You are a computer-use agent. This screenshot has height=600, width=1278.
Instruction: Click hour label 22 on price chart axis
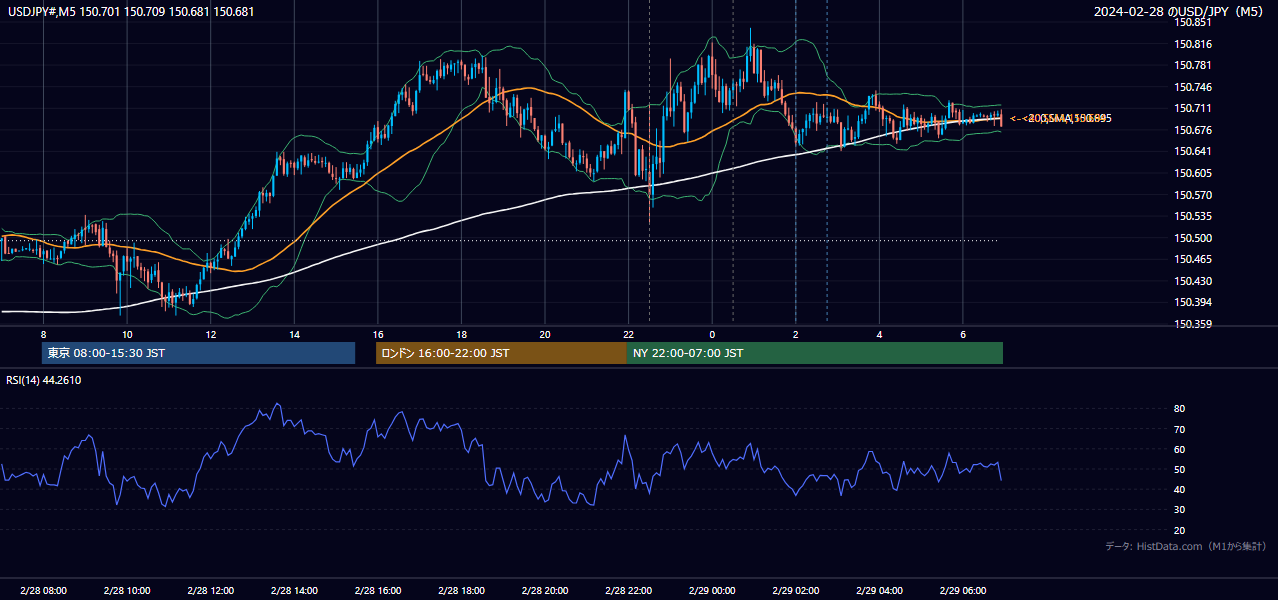pyautogui.click(x=628, y=333)
